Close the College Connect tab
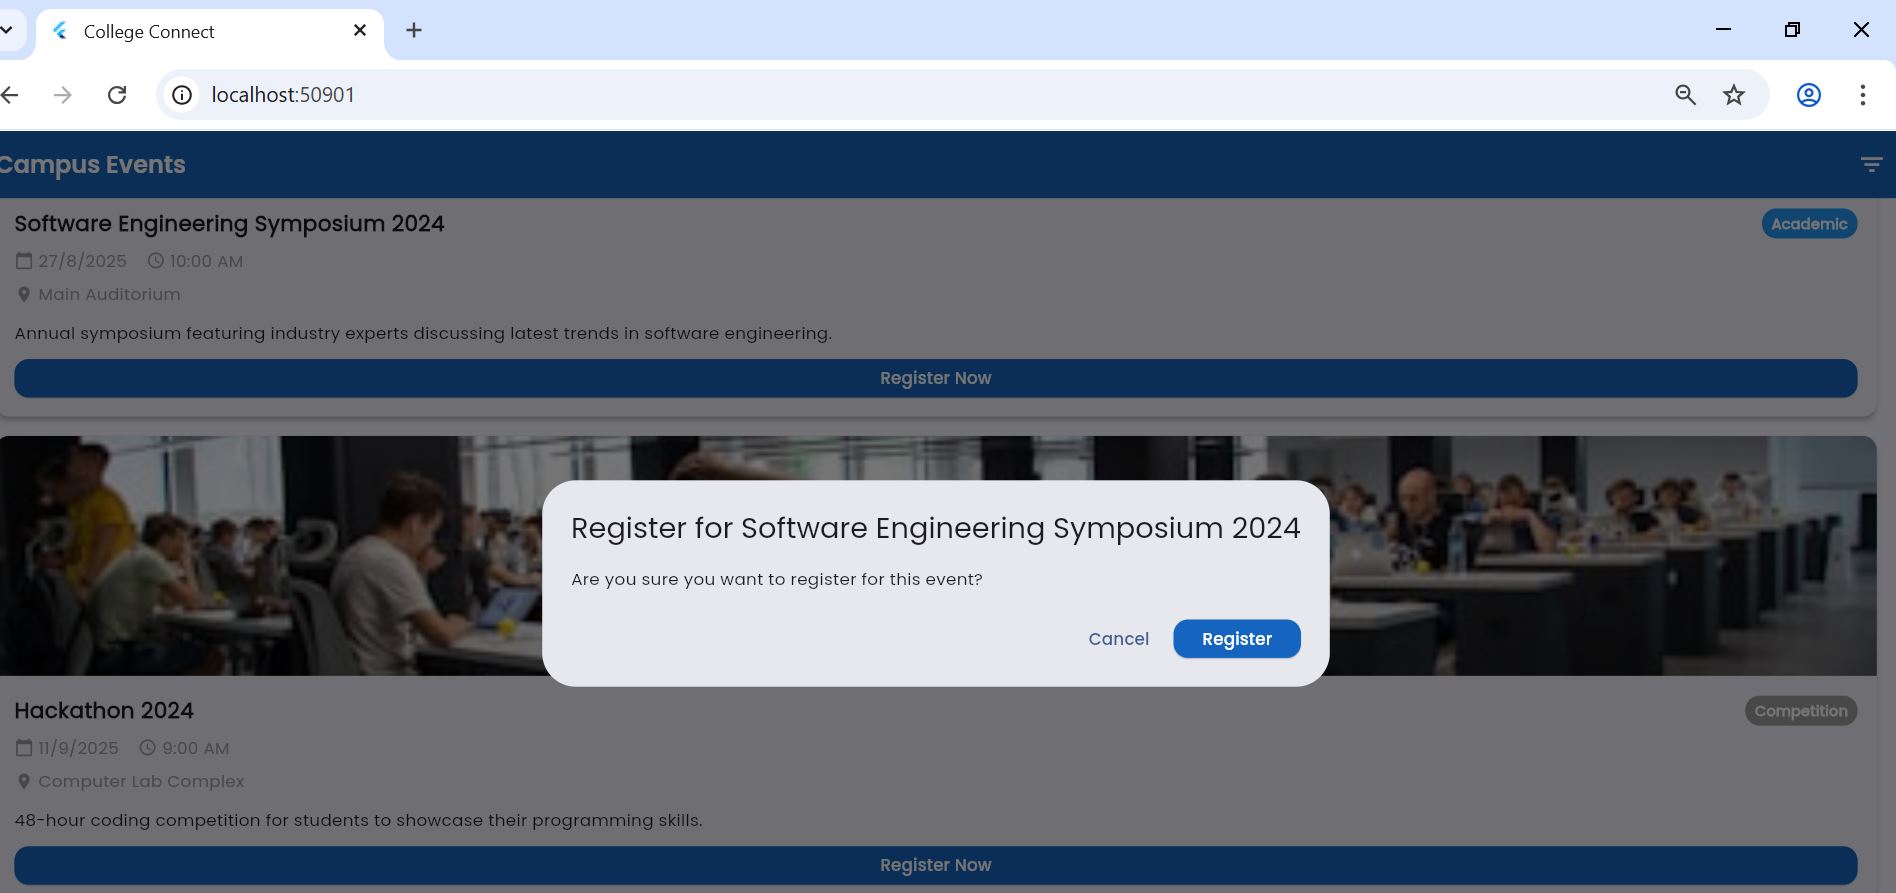The image size is (1896, 893). [360, 31]
